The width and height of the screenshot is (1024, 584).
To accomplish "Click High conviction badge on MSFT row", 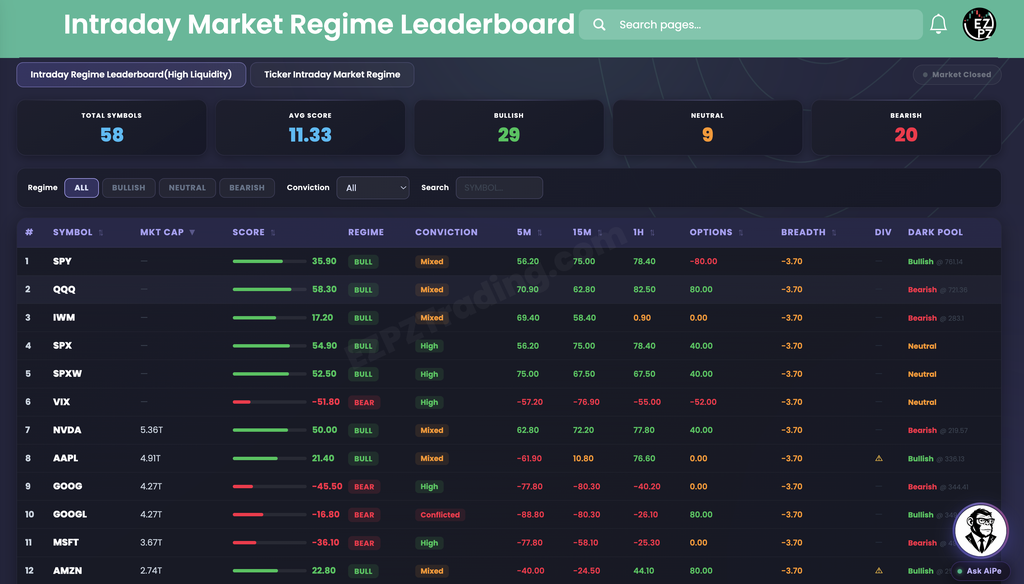I will click(429, 543).
